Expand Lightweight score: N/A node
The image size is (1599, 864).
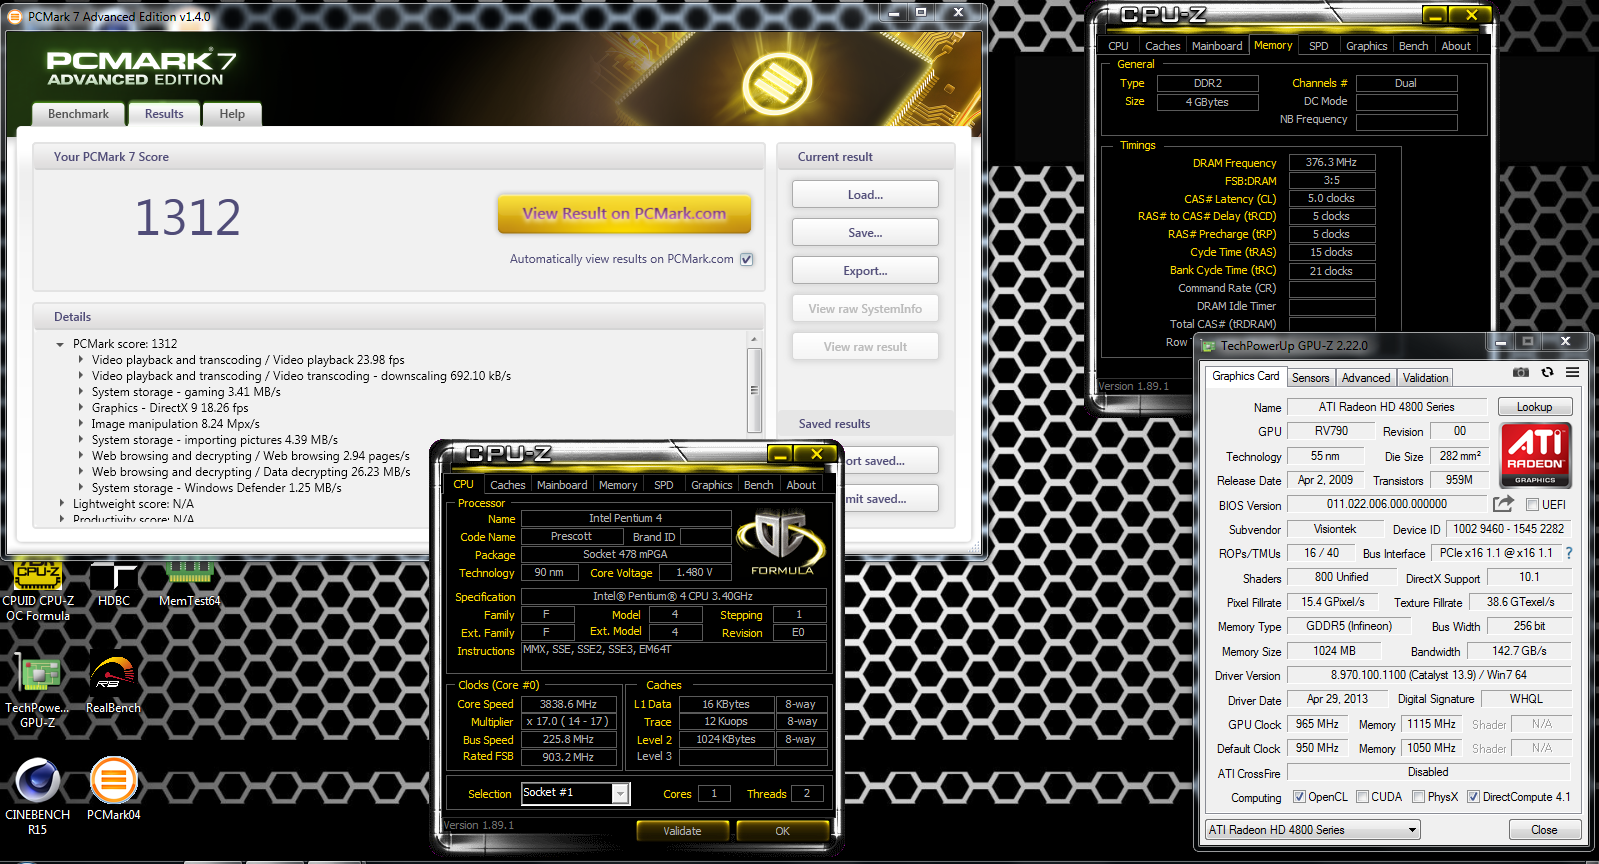(x=61, y=504)
